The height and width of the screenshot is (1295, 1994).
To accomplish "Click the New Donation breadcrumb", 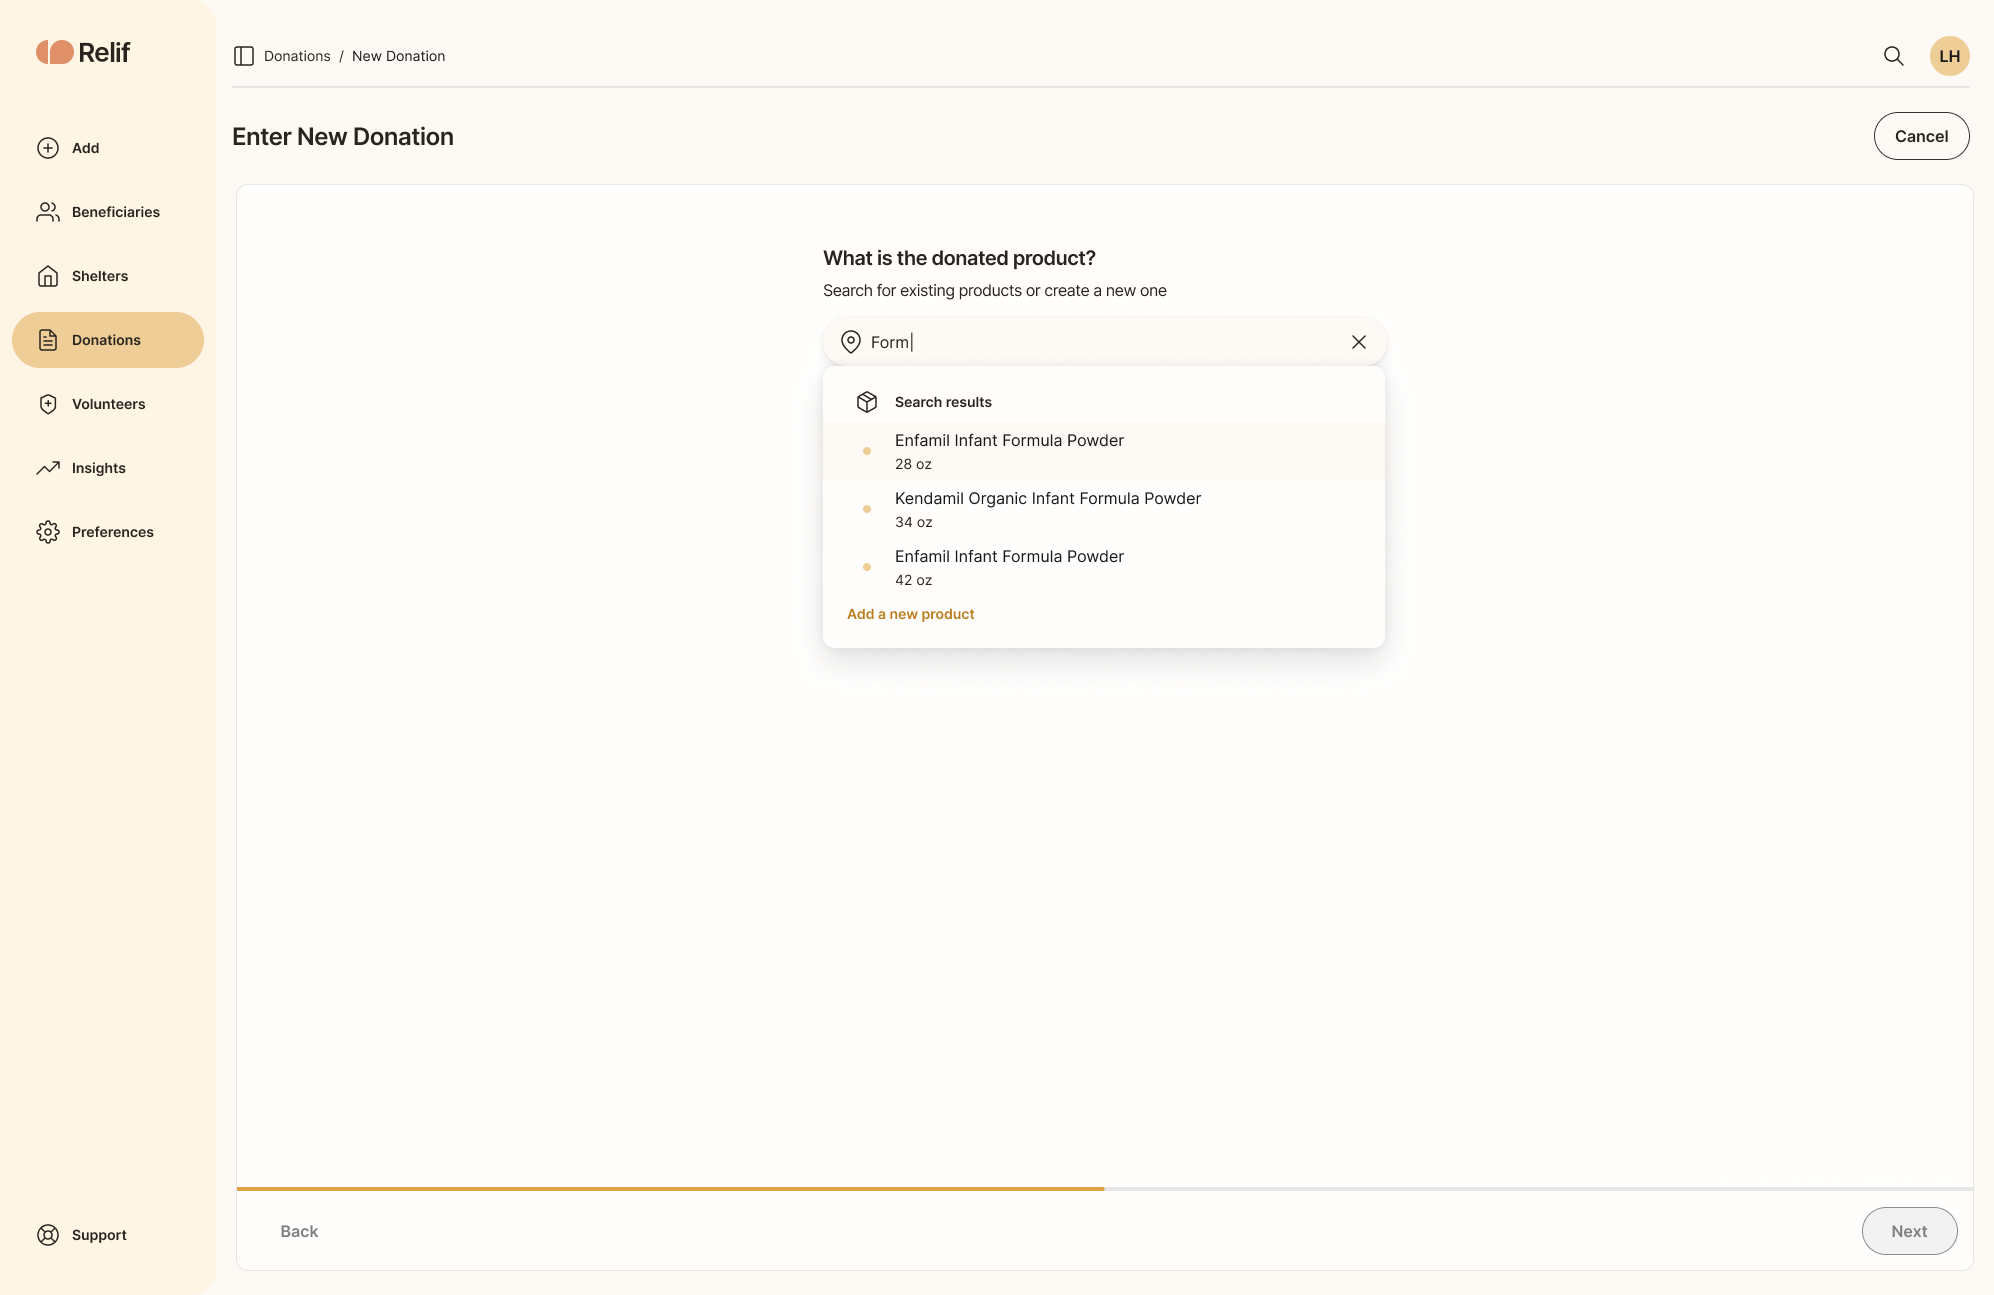I will [398, 56].
